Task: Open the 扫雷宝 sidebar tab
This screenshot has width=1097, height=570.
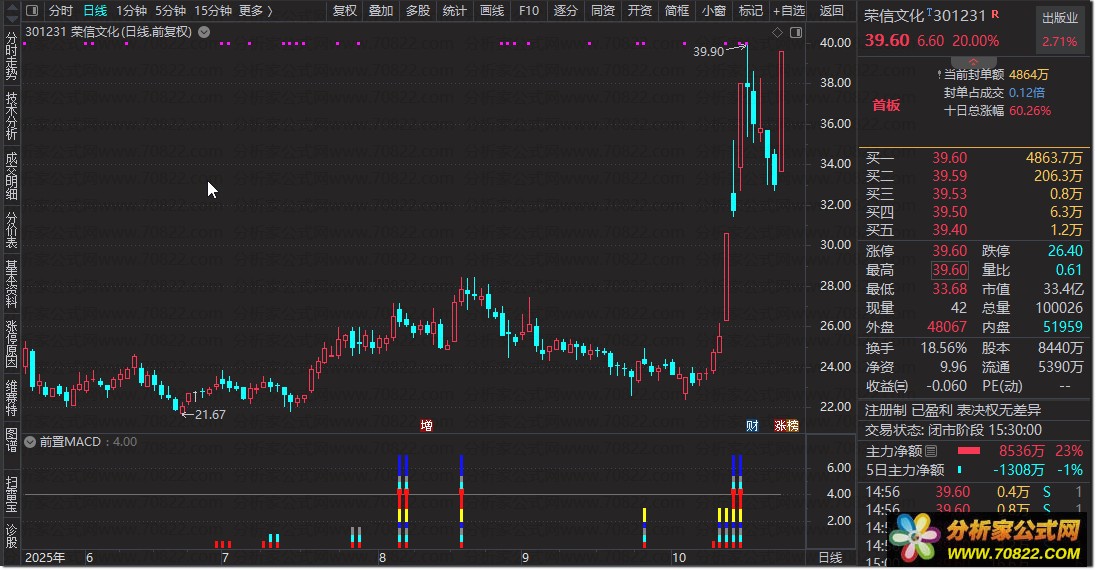Action: tap(11, 493)
